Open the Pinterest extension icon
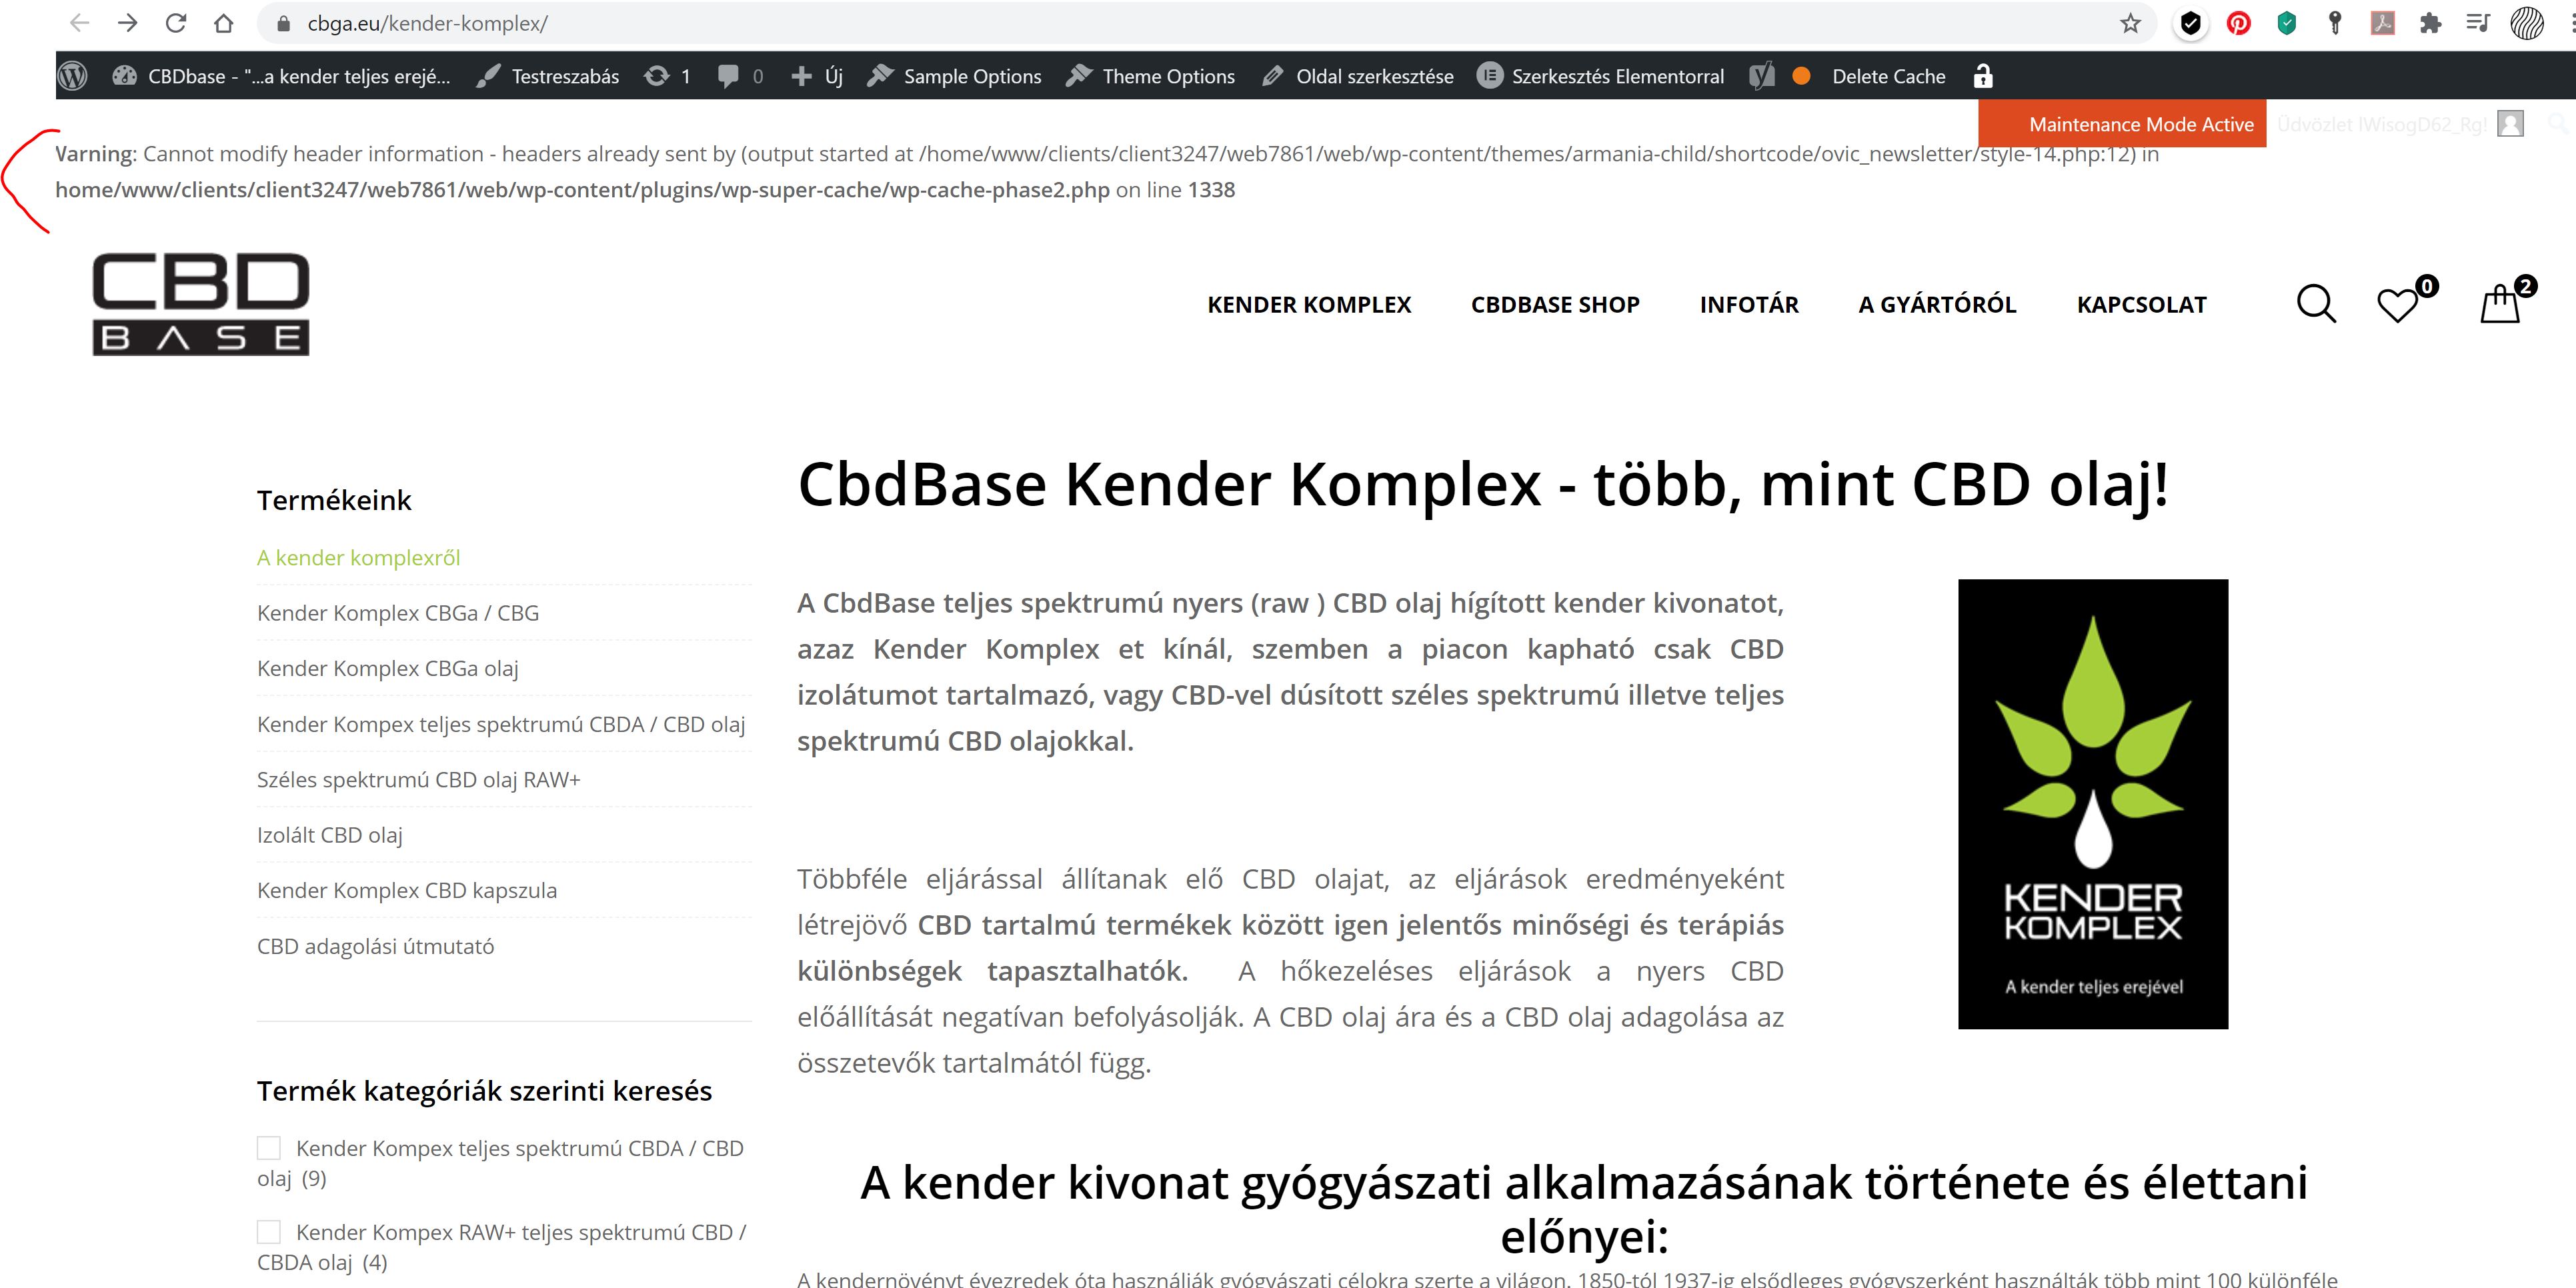The width and height of the screenshot is (2576, 1288). coord(2238,23)
